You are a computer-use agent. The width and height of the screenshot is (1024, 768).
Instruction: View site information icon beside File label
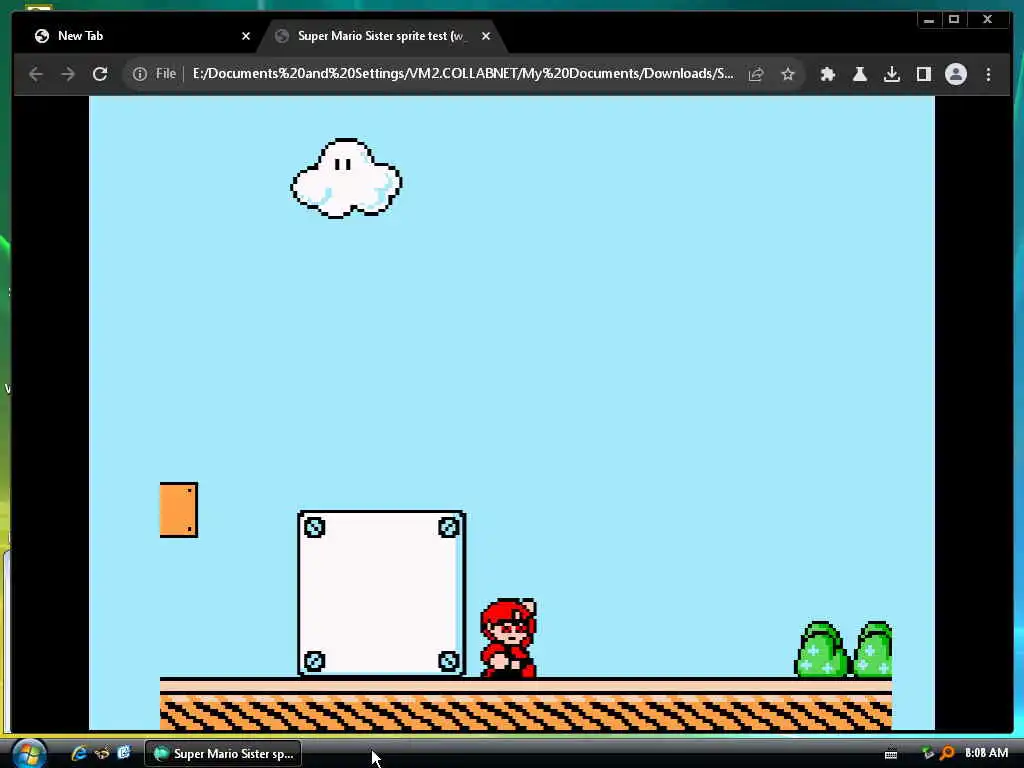(x=140, y=74)
